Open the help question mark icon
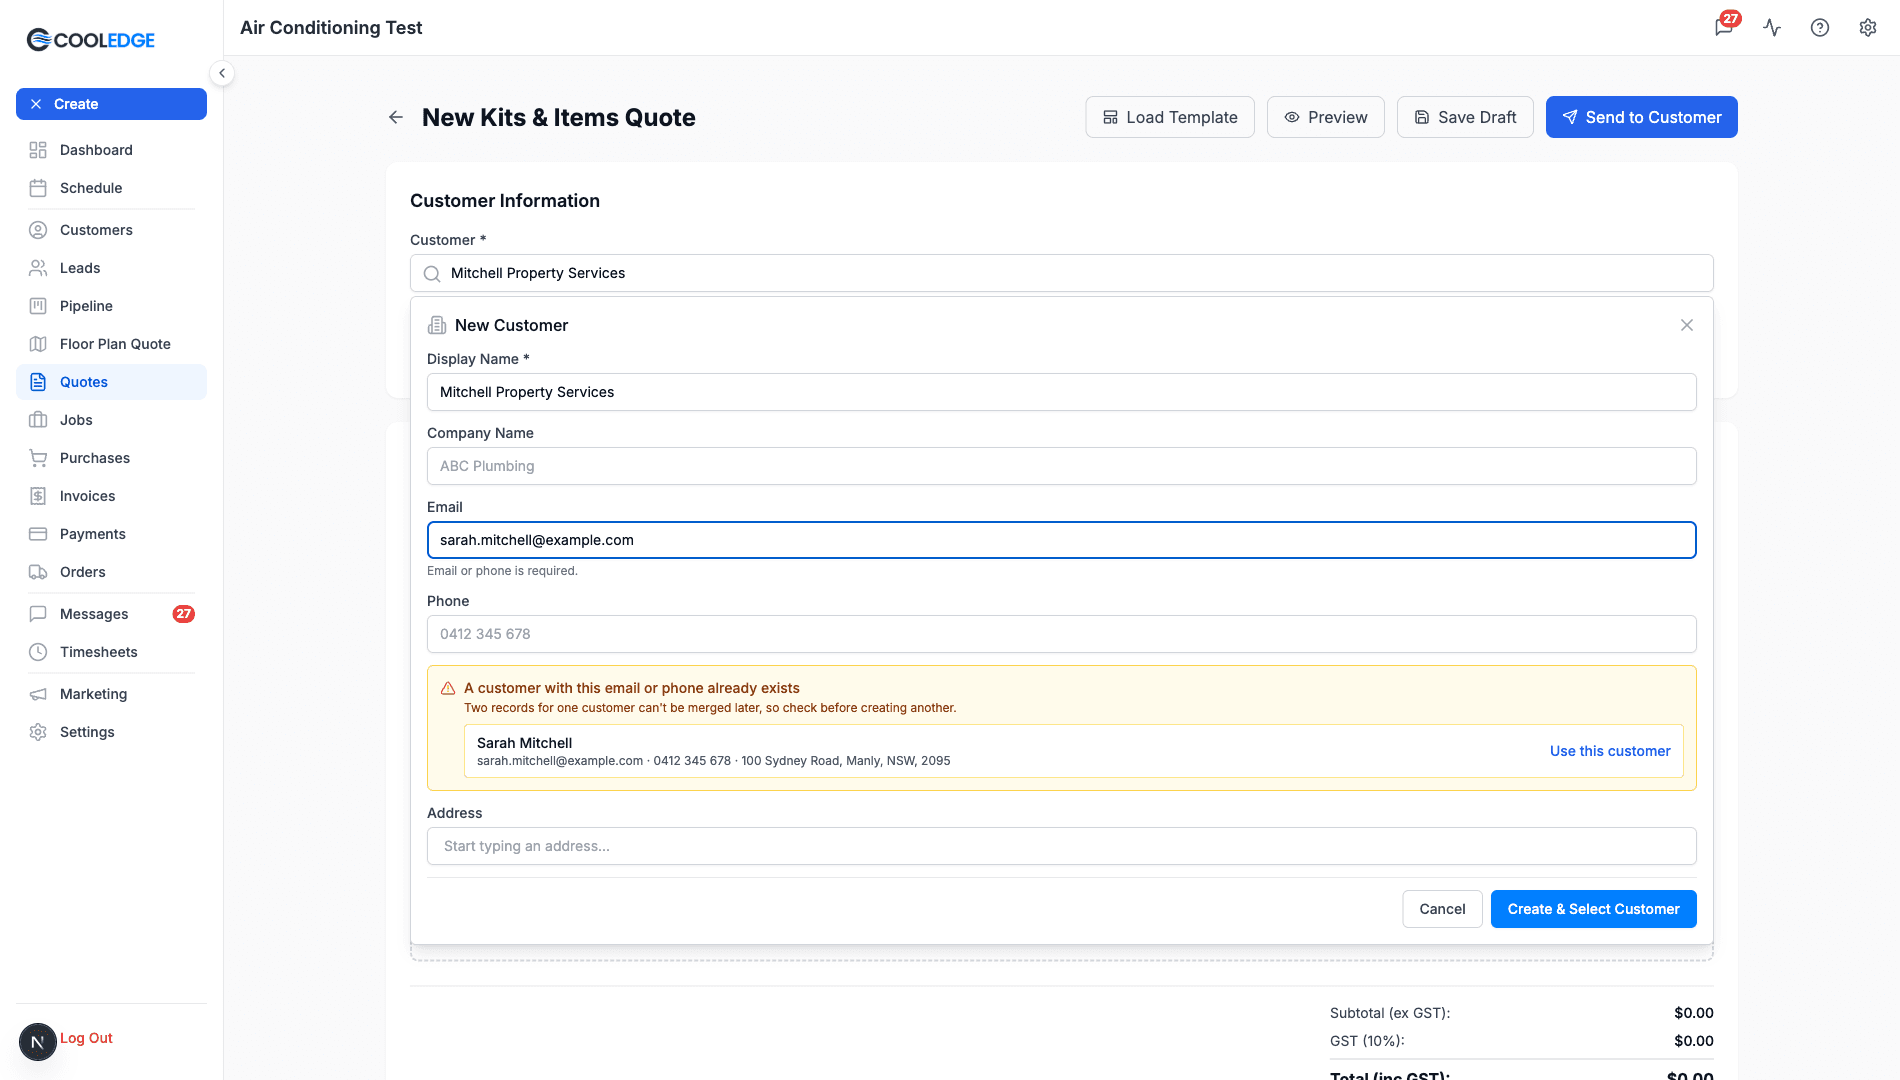Screen dimensions: 1900x1080 (x=1820, y=27)
